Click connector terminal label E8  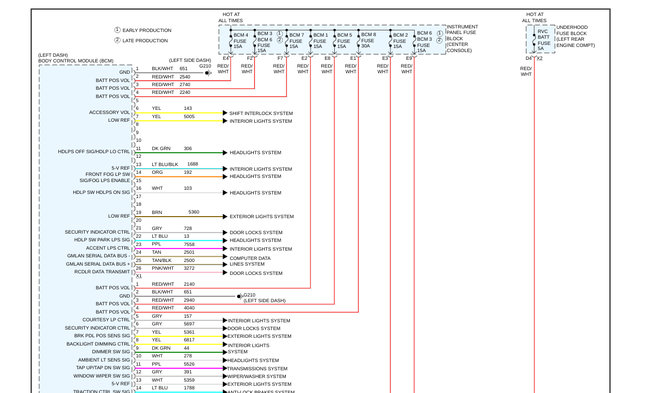coord(328,58)
